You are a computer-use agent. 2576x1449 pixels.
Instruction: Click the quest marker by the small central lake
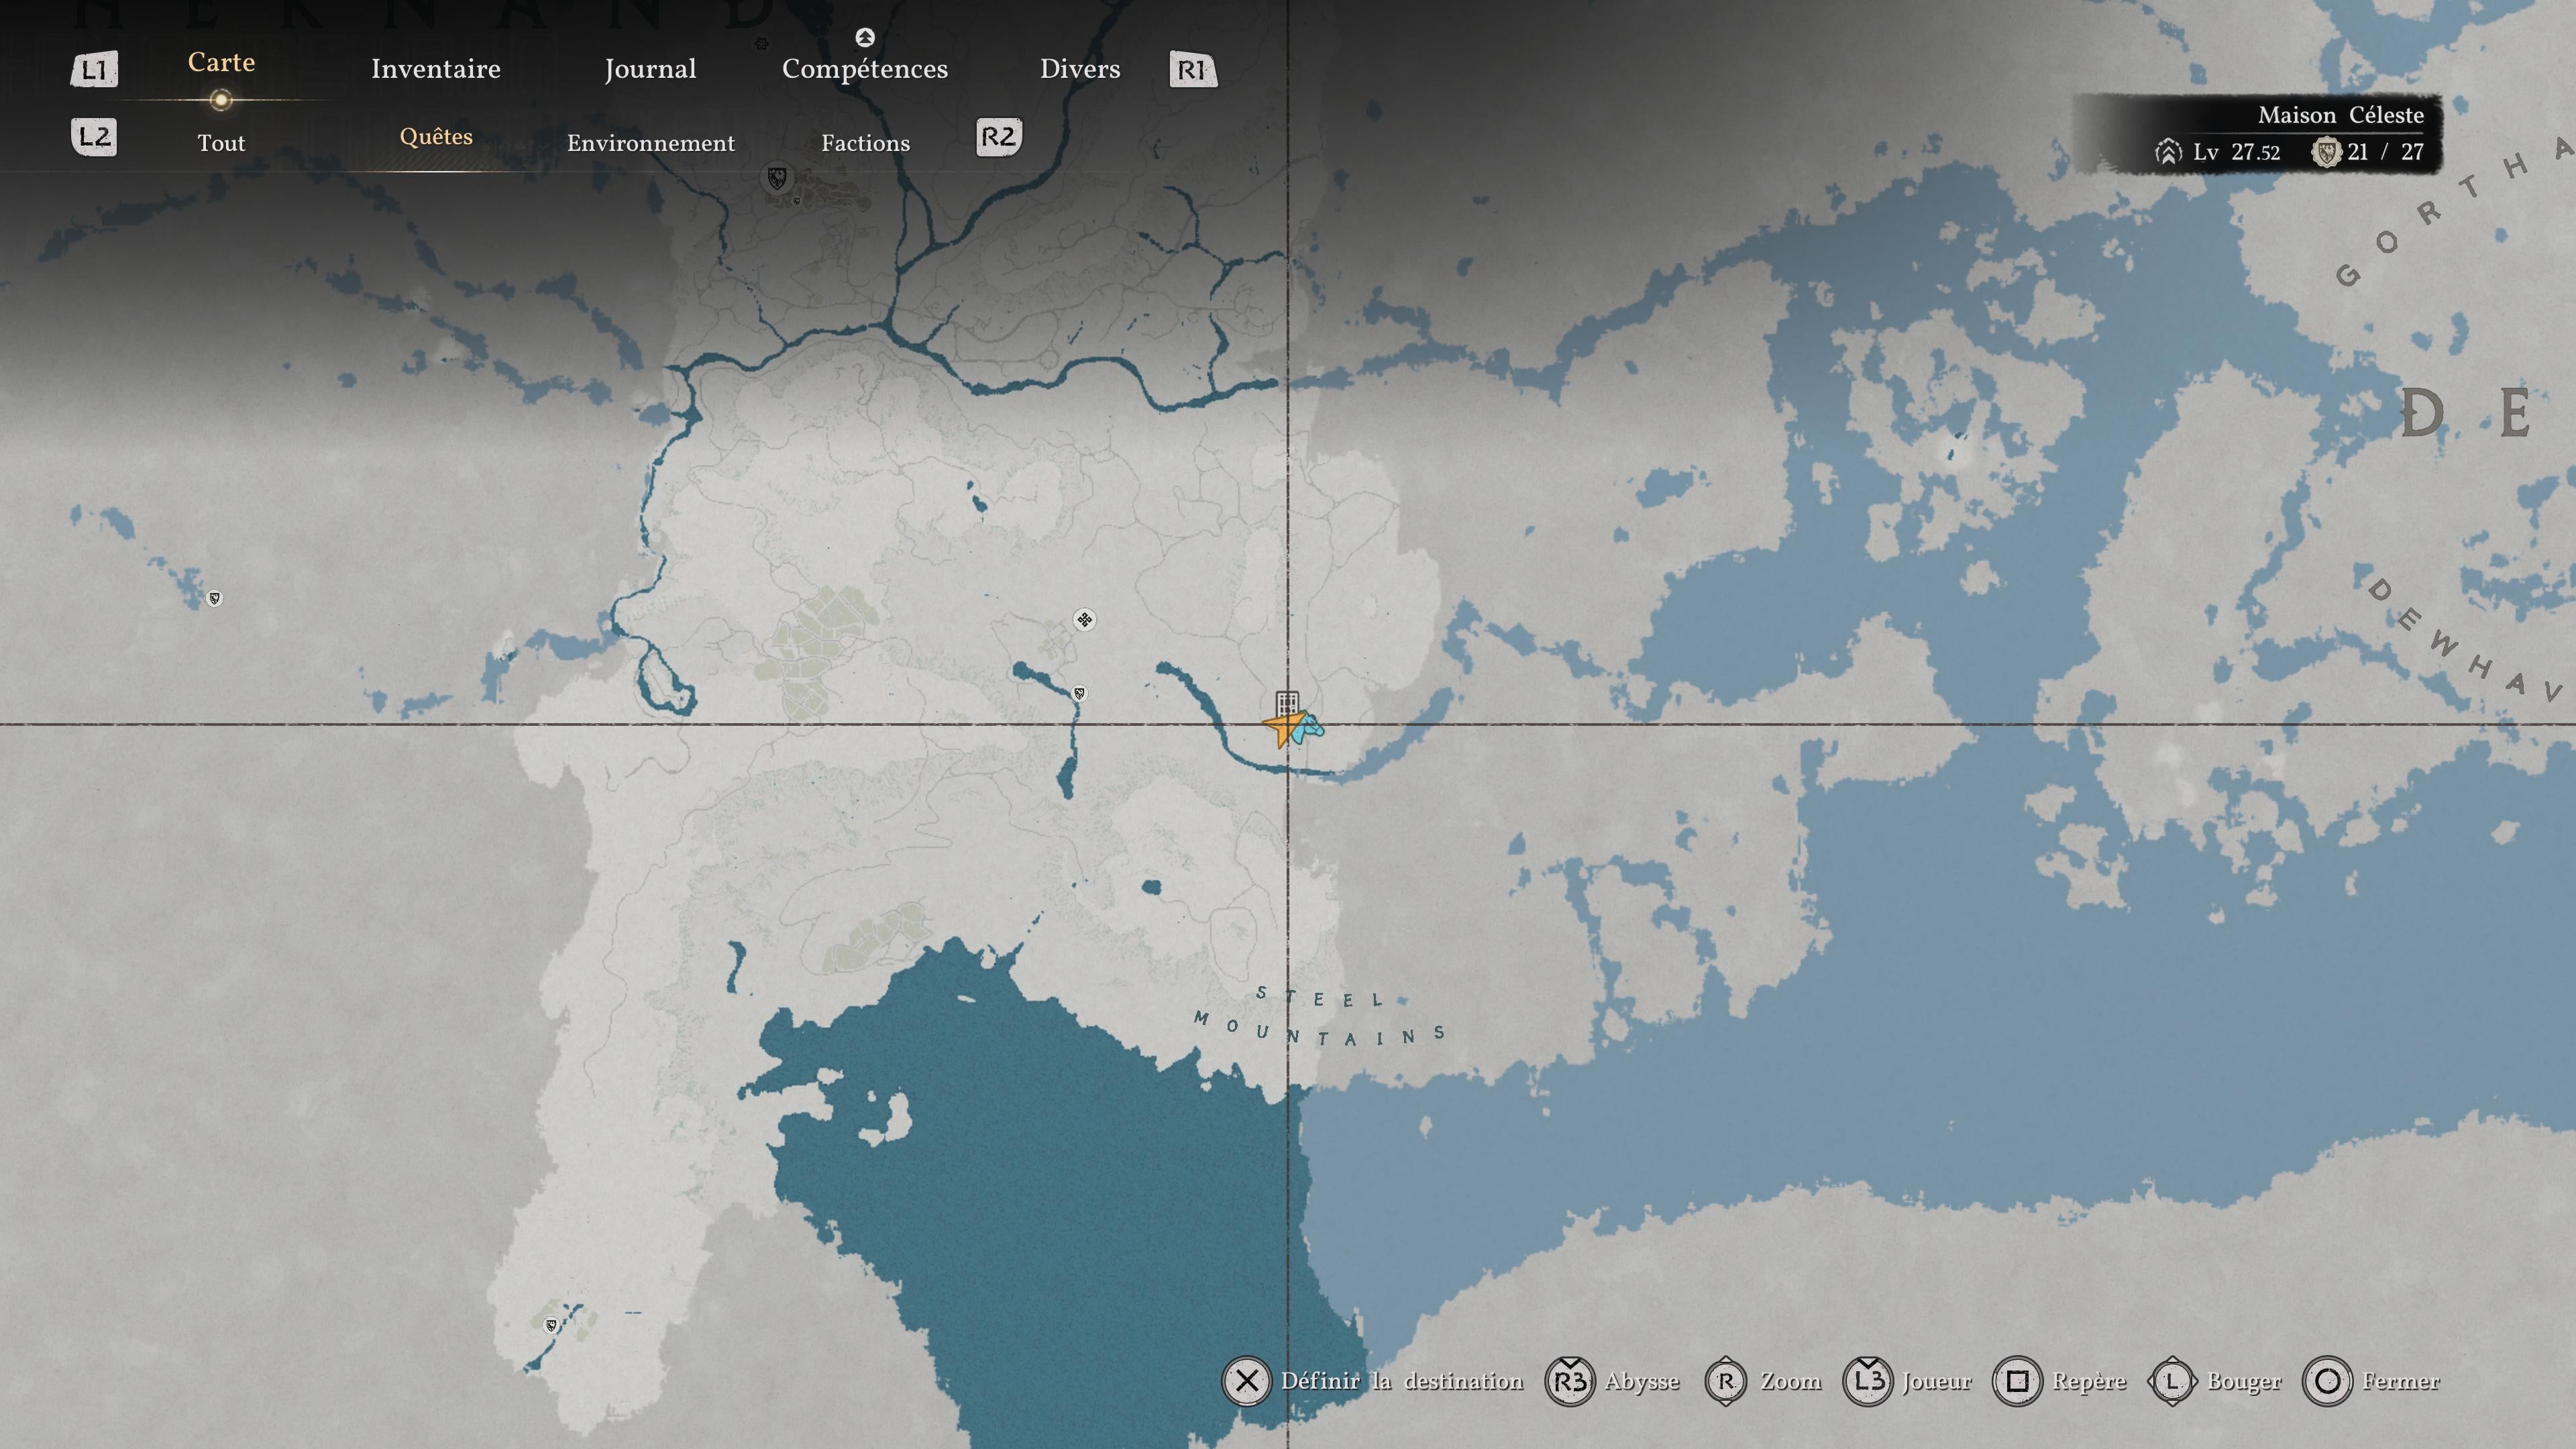click(1079, 693)
